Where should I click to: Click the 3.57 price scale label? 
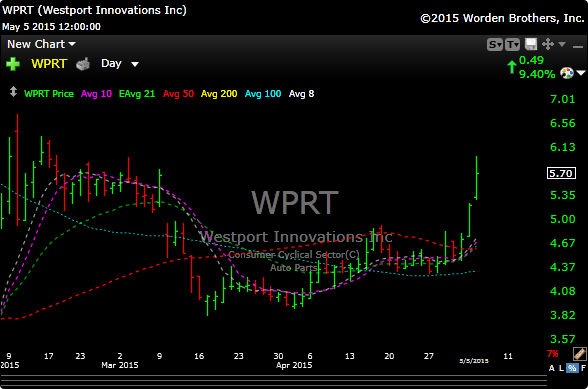coord(562,339)
